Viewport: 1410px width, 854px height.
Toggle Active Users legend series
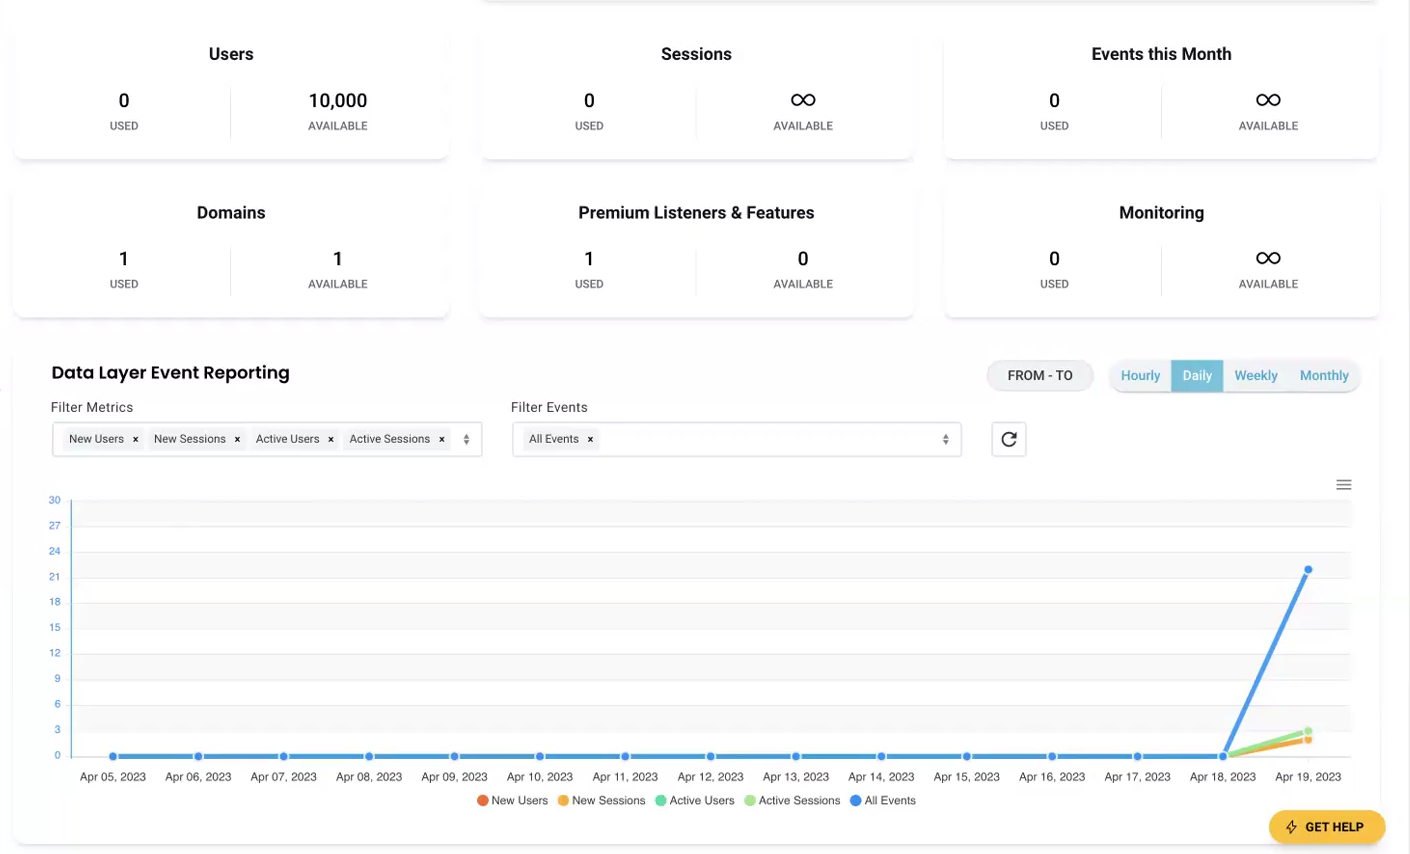coord(695,801)
